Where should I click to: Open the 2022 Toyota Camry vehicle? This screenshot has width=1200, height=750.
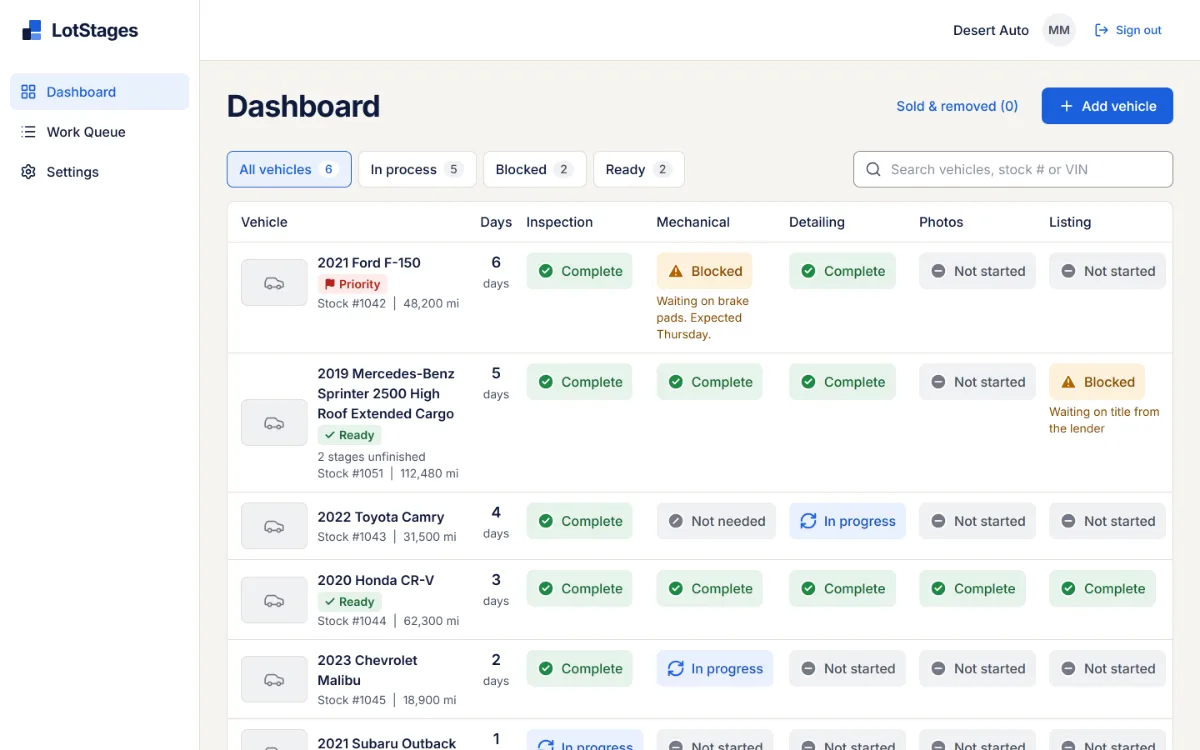pyautogui.click(x=381, y=517)
